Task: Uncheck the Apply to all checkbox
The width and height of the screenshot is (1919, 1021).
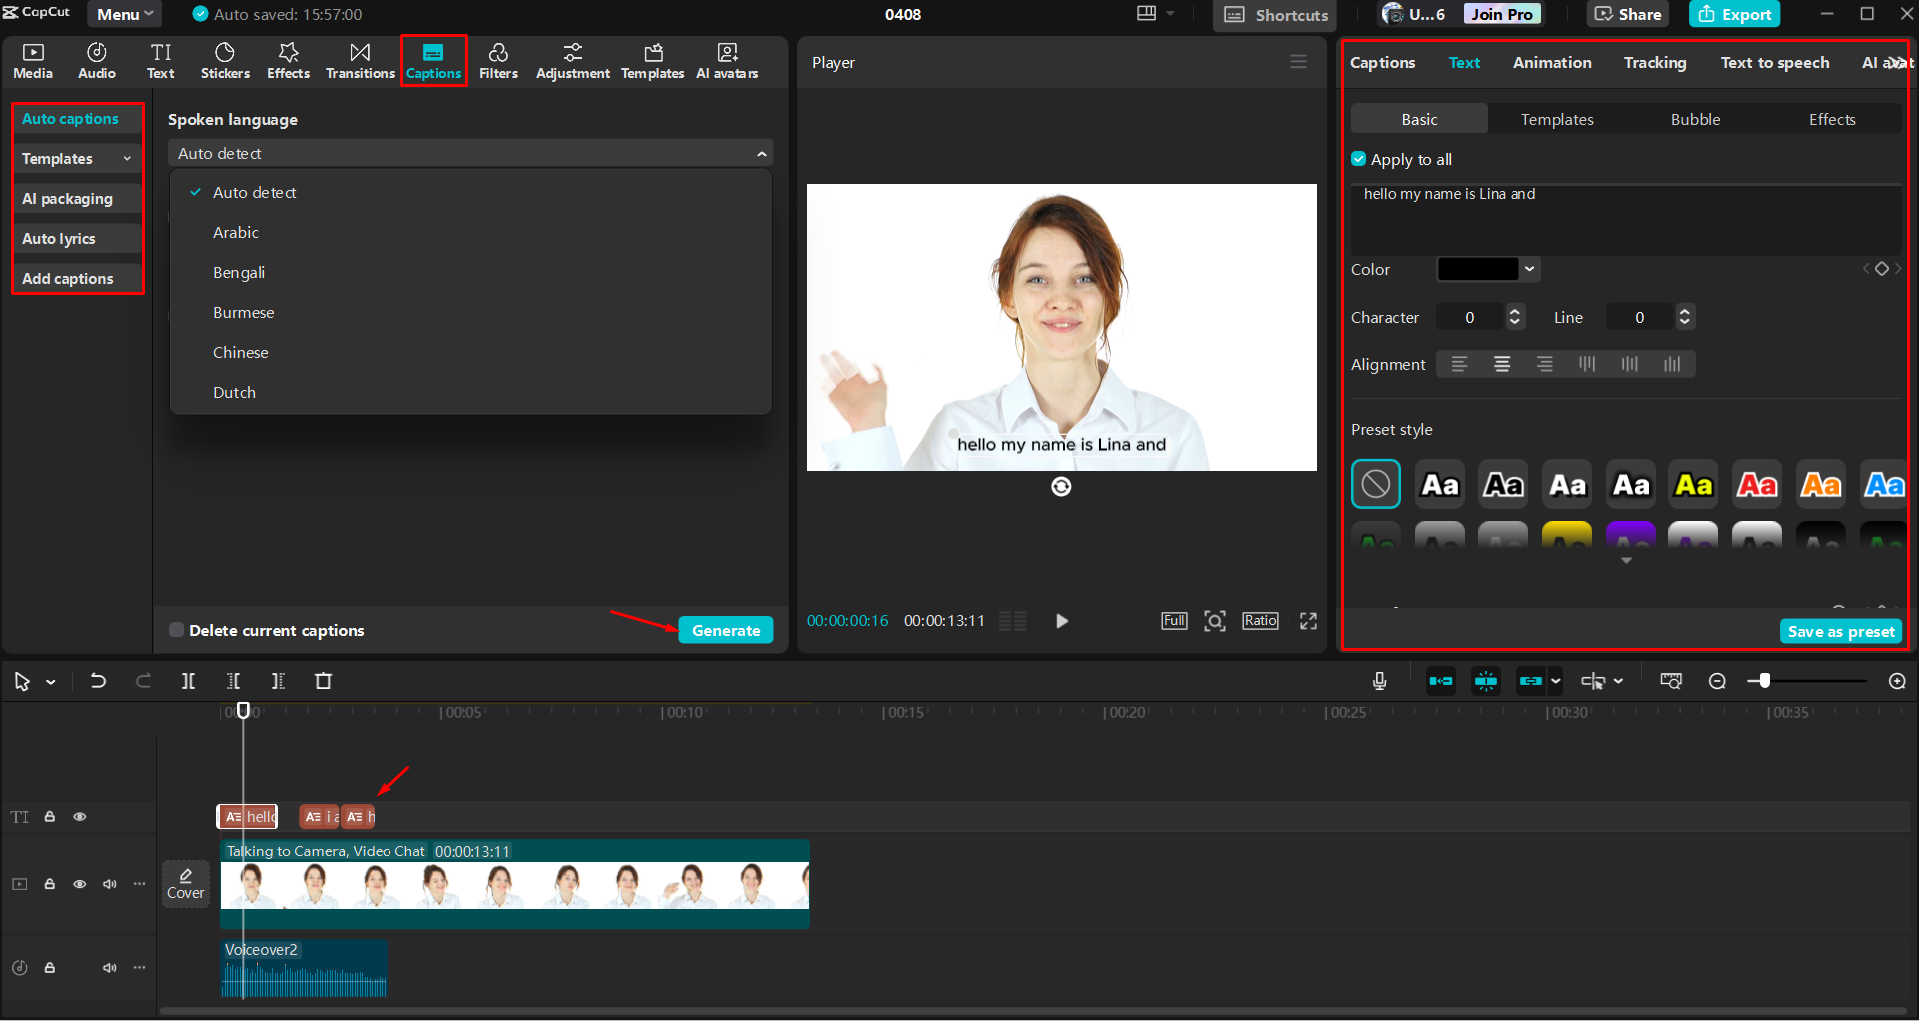Action: click(x=1359, y=159)
